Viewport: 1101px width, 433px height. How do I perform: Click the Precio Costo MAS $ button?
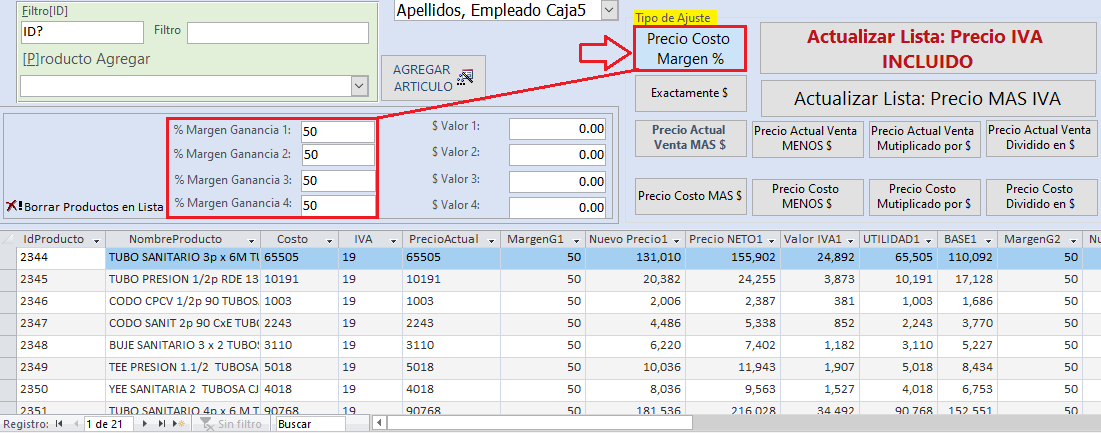pyautogui.click(x=689, y=196)
